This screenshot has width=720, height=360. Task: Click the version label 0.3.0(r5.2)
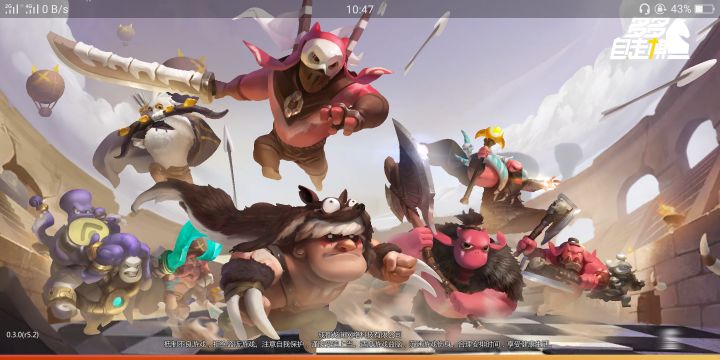22,335
